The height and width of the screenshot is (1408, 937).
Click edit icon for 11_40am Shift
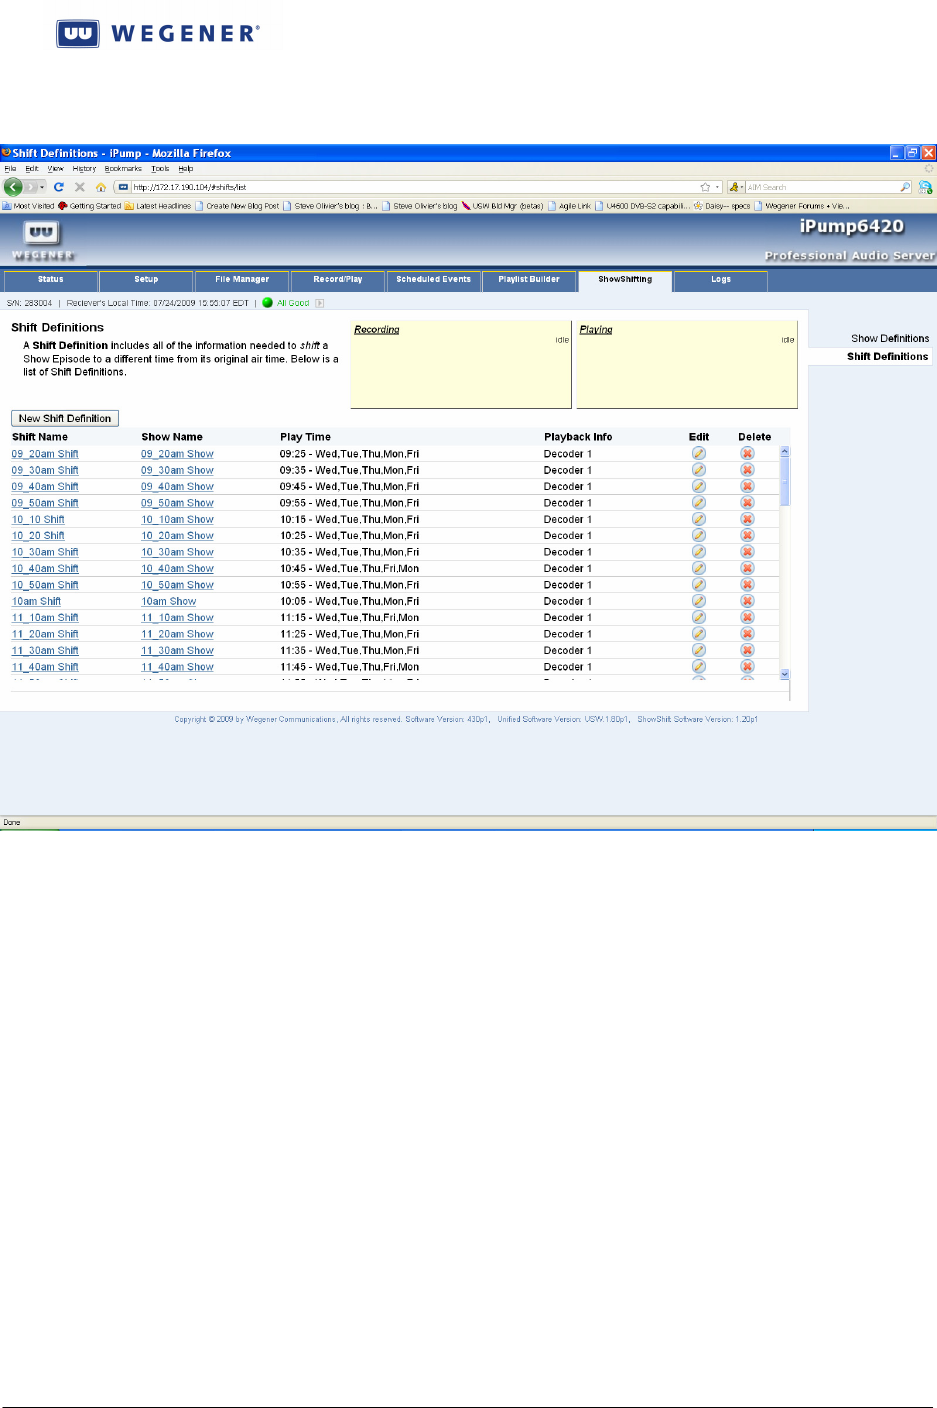[699, 667]
